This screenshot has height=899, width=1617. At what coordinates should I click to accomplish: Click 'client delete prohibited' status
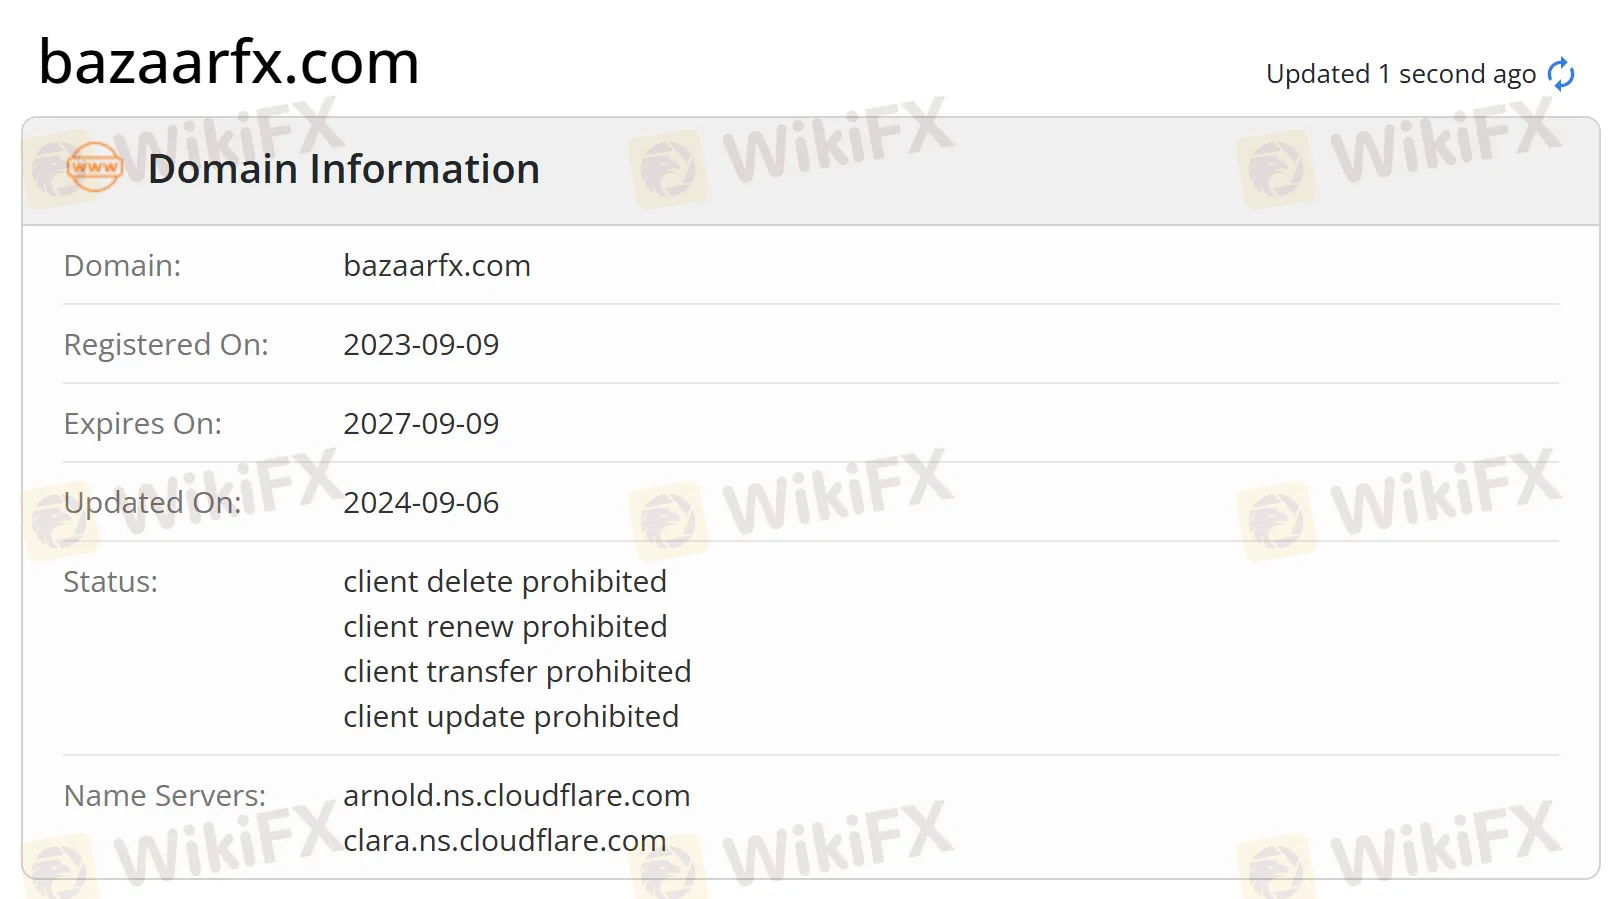tap(505, 581)
